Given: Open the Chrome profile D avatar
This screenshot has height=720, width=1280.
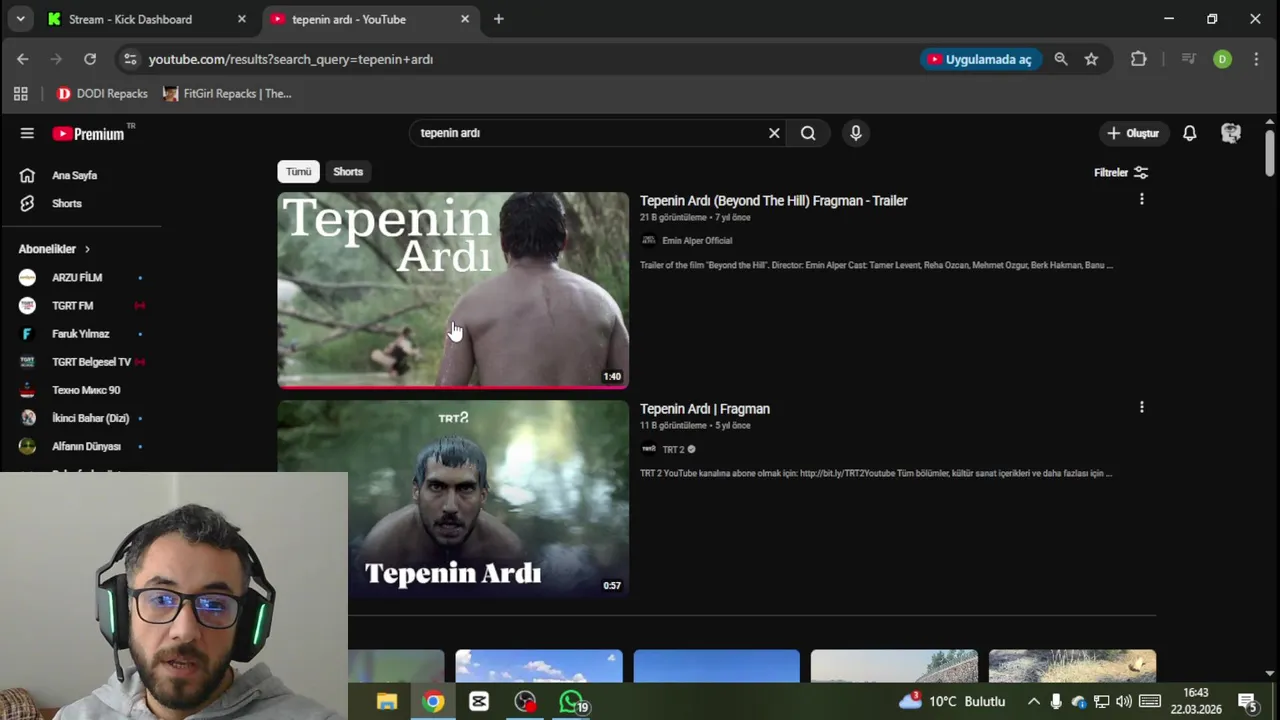Looking at the screenshot, I should coord(1222,59).
